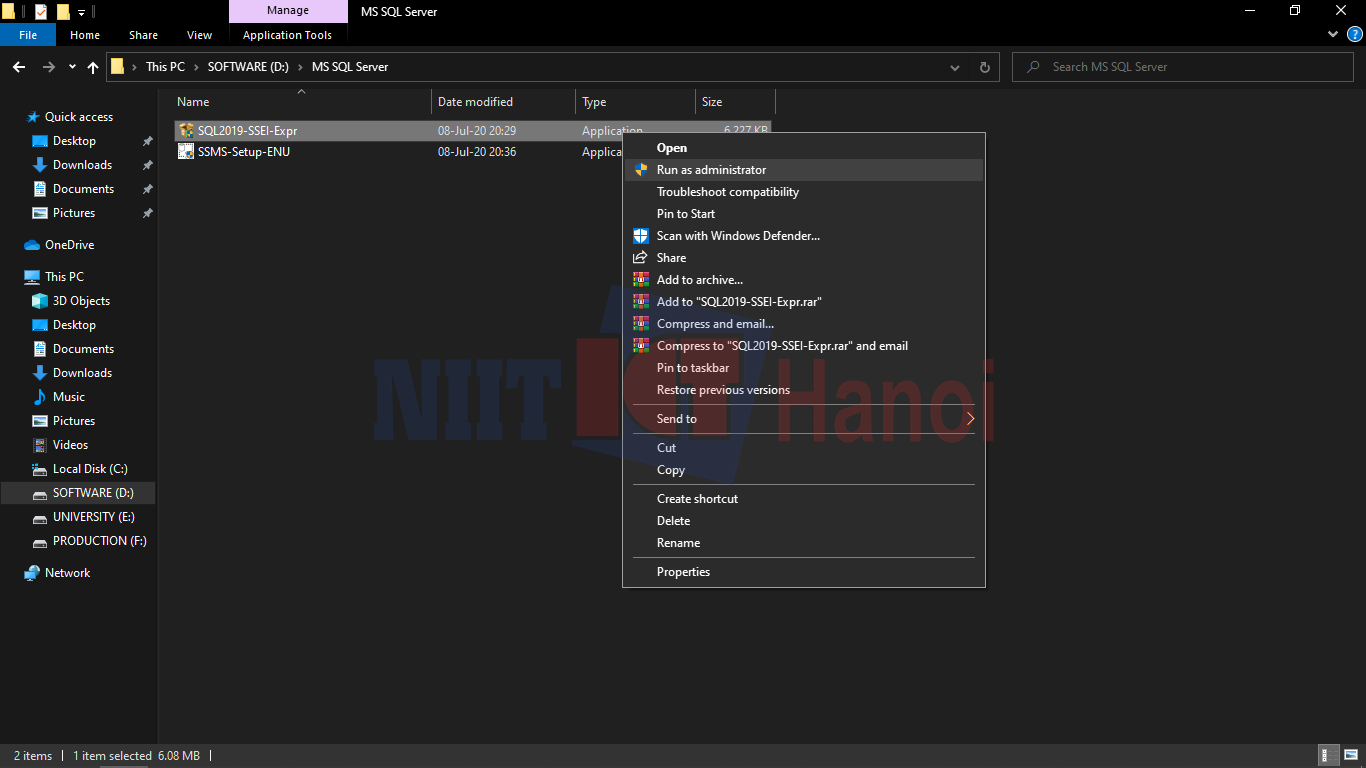Click the Share arrow icon in context menu
Screen dimensions: 1366x768
click(x=640, y=257)
